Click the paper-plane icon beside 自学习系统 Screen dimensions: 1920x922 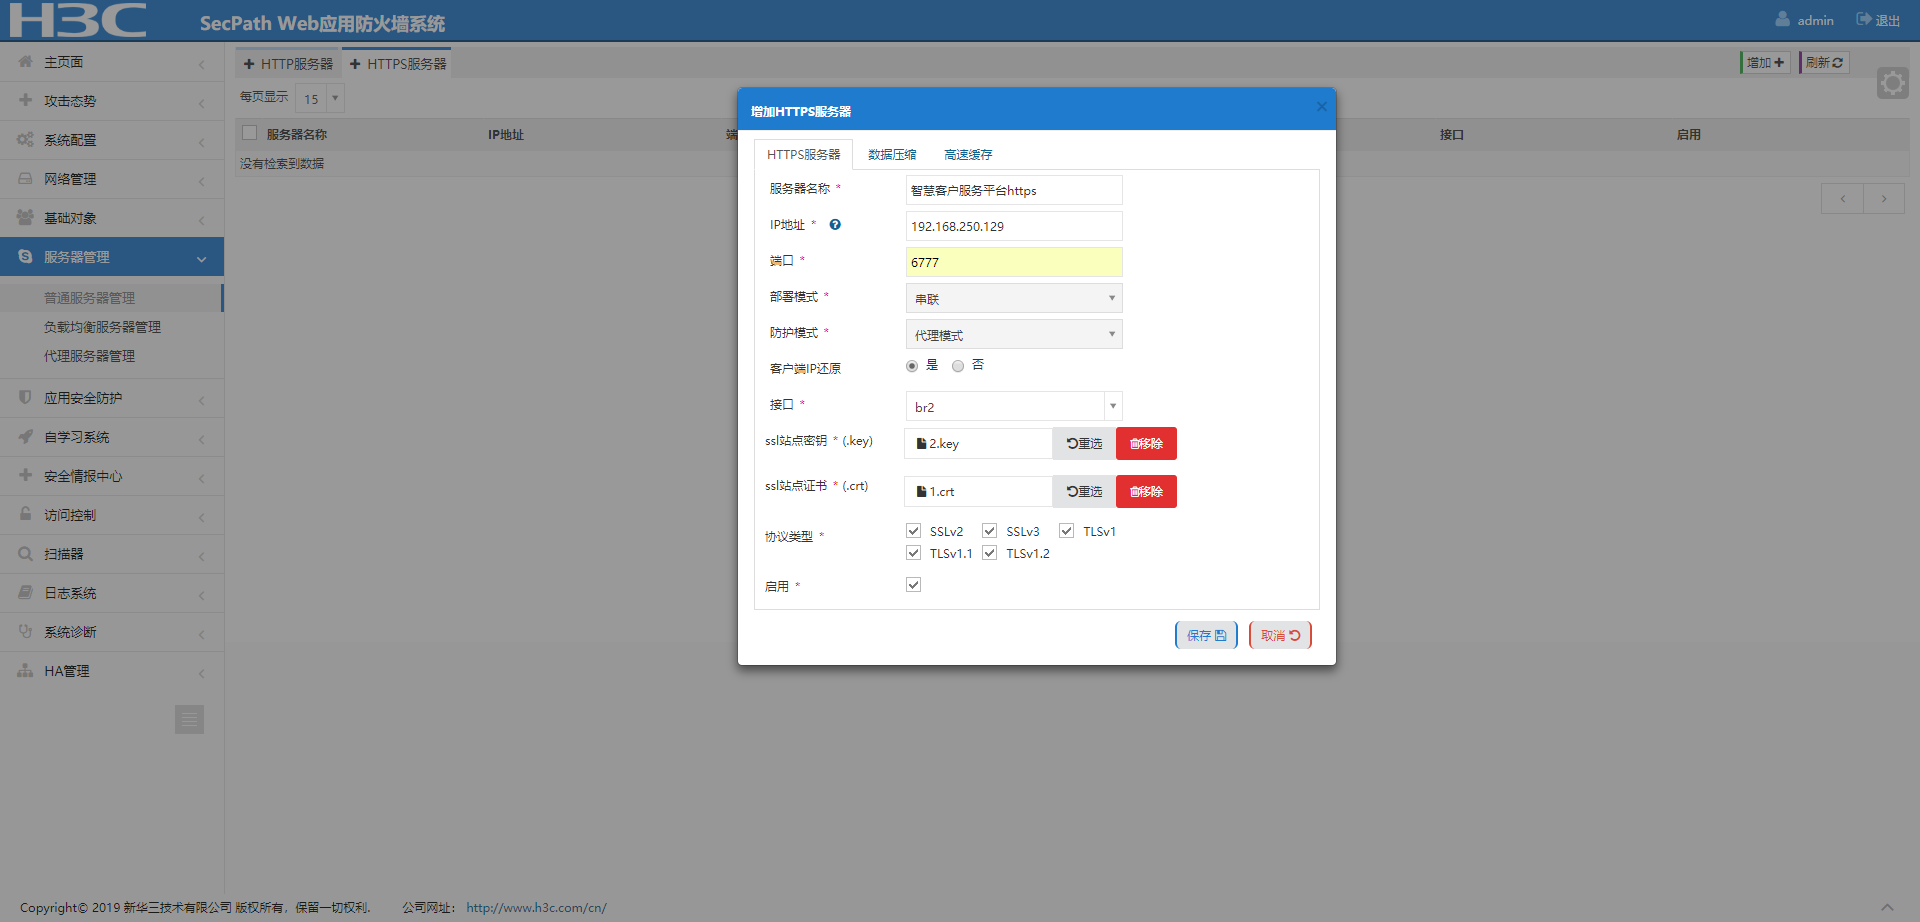tap(26, 437)
